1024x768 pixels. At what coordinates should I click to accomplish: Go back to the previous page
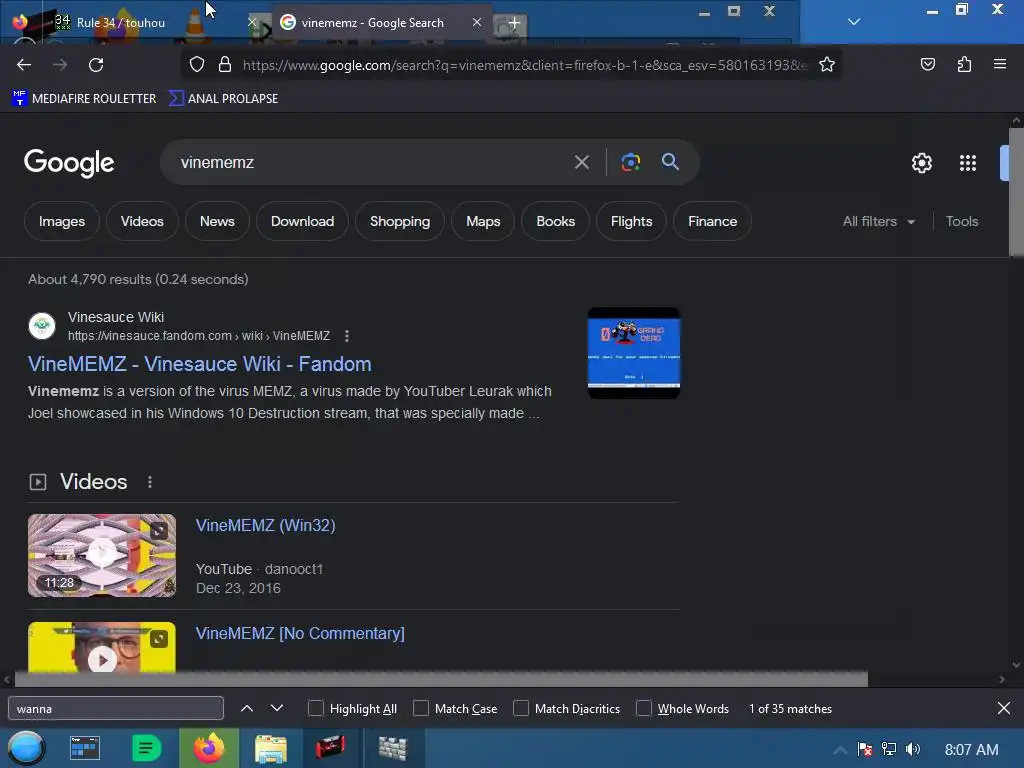click(24, 65)
